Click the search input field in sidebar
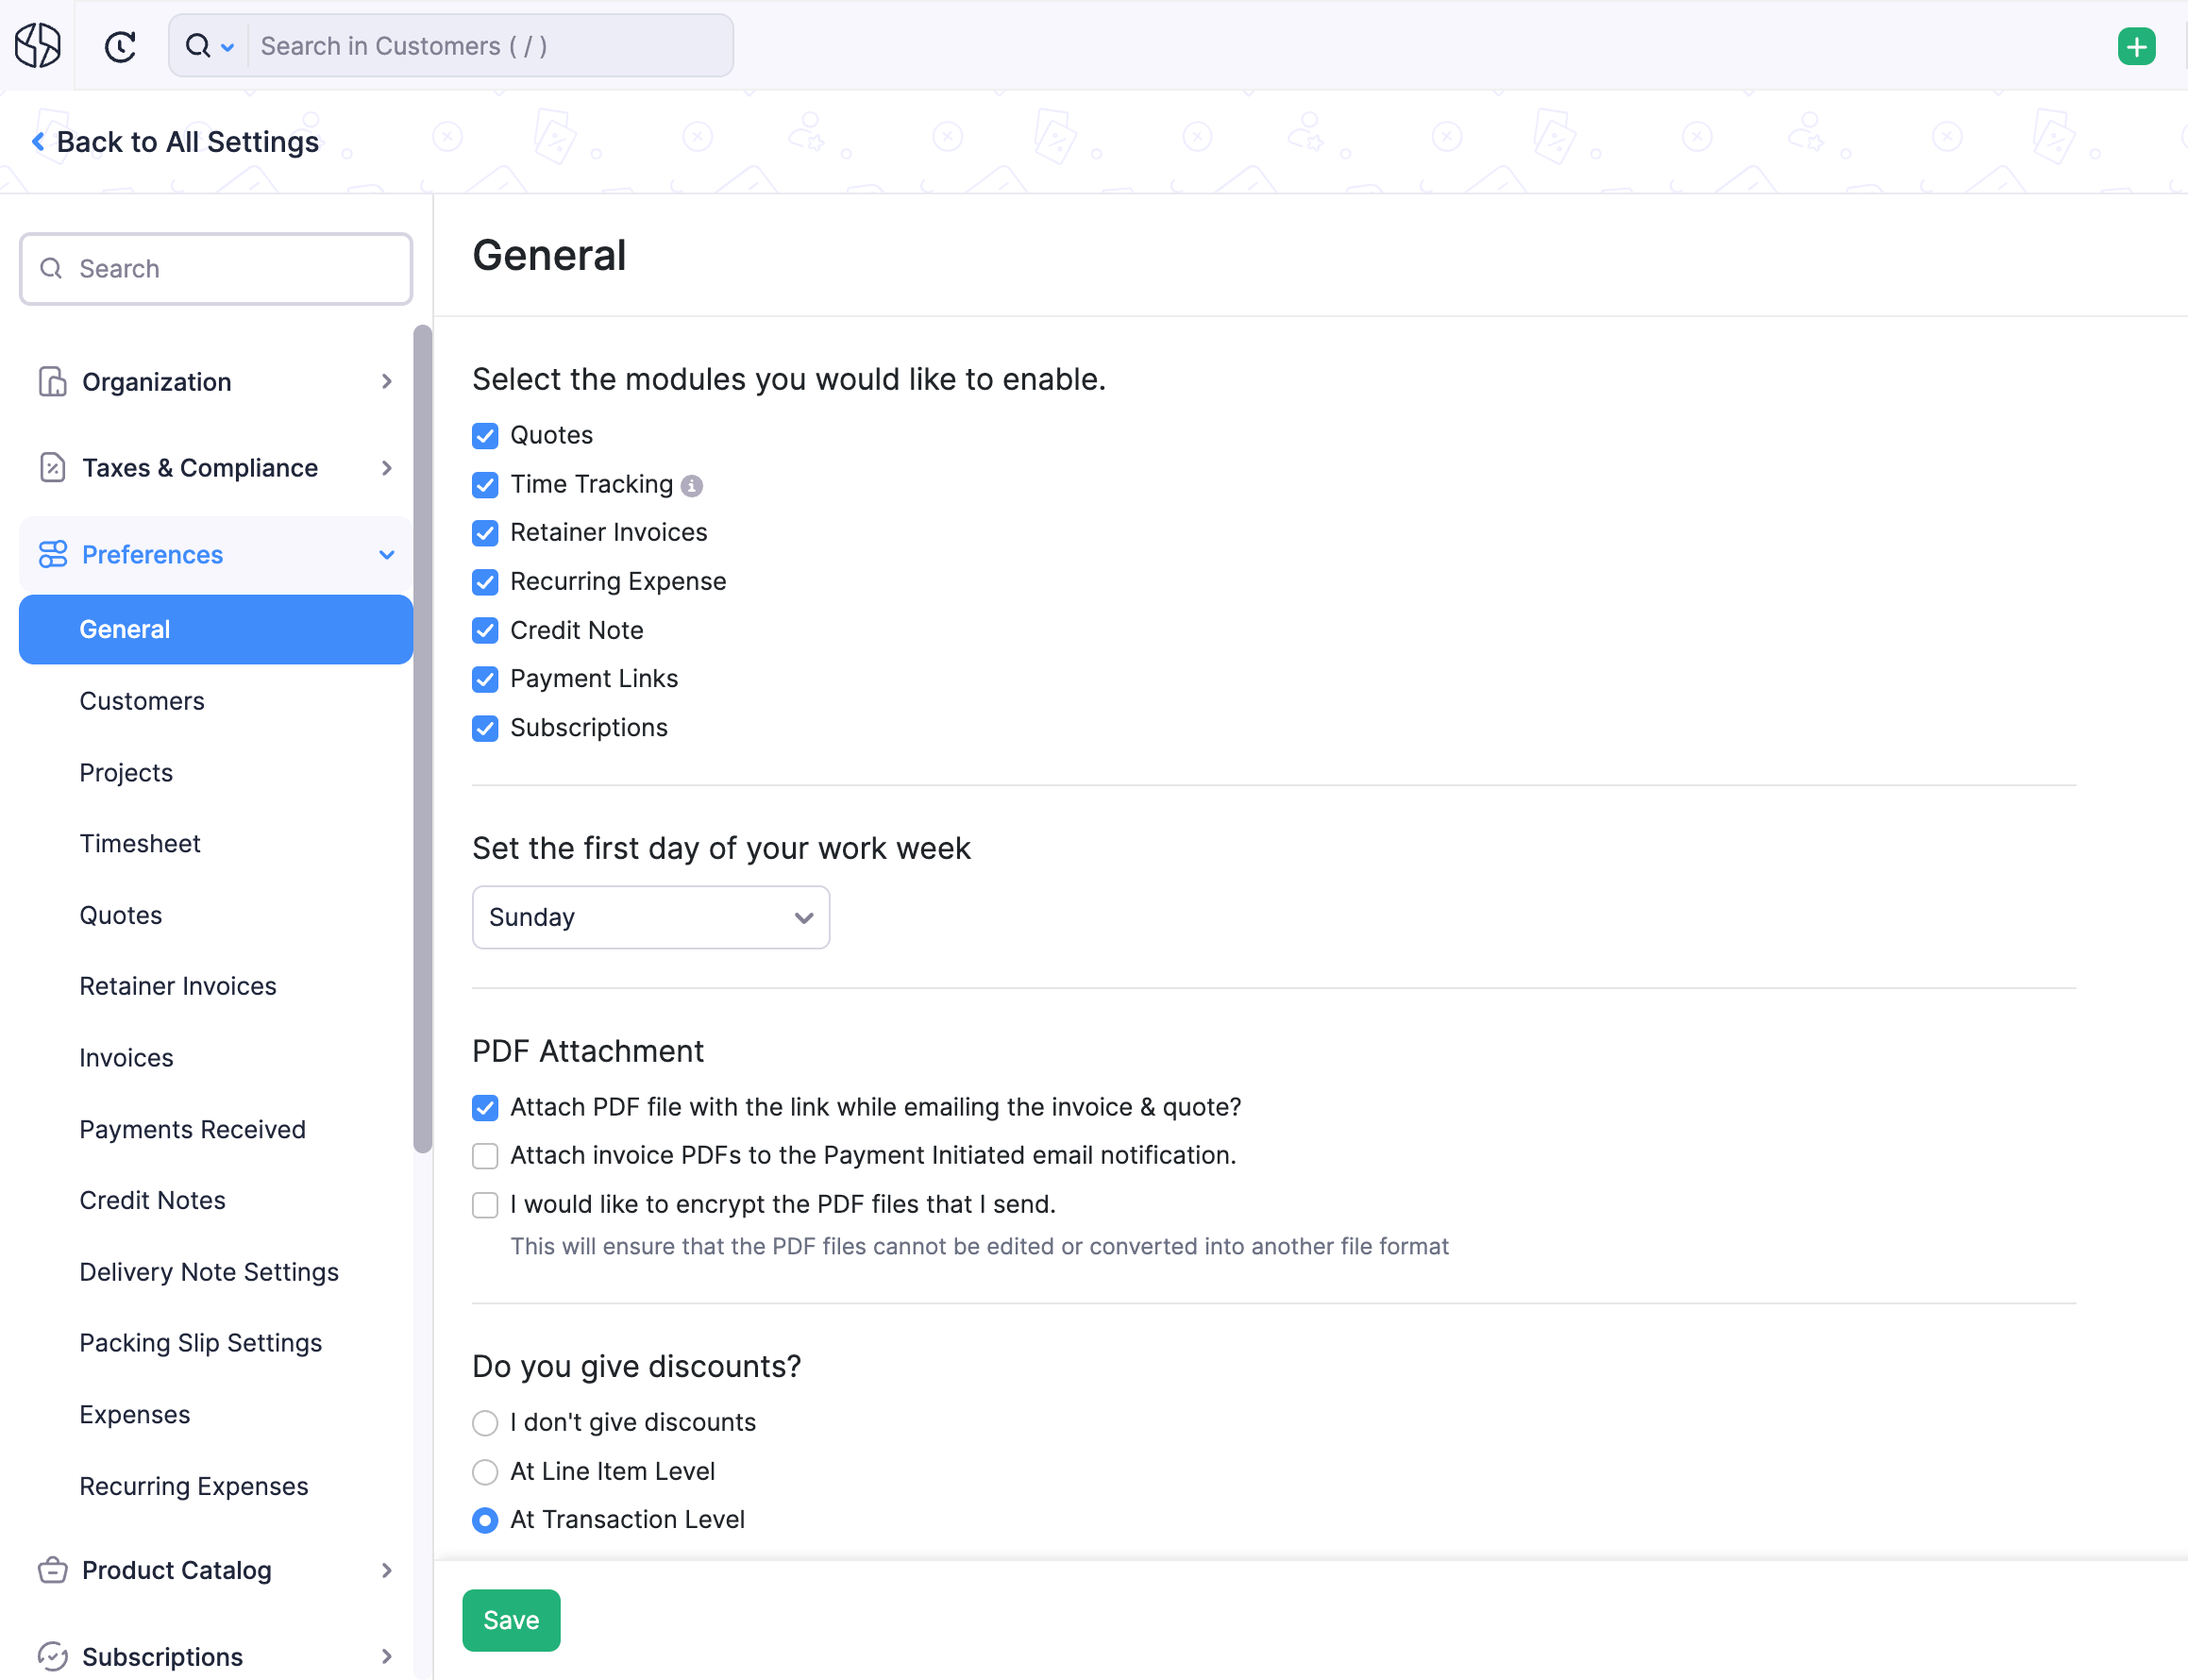 [215, 266]
